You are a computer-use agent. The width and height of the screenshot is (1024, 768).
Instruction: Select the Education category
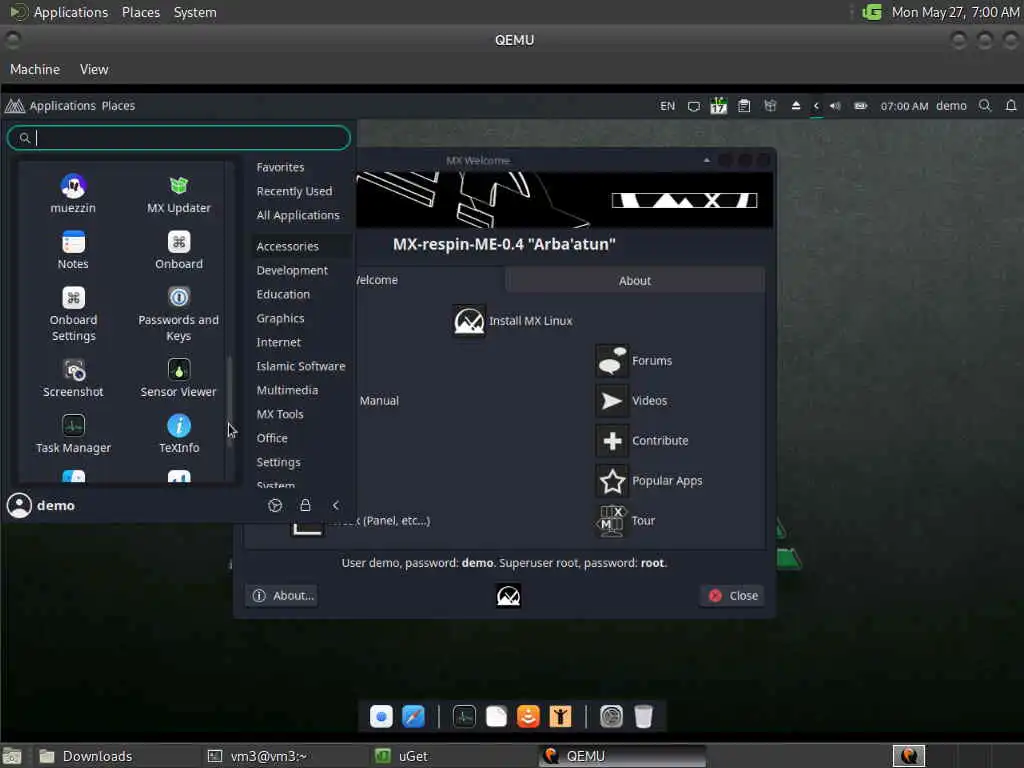(283, 295)
